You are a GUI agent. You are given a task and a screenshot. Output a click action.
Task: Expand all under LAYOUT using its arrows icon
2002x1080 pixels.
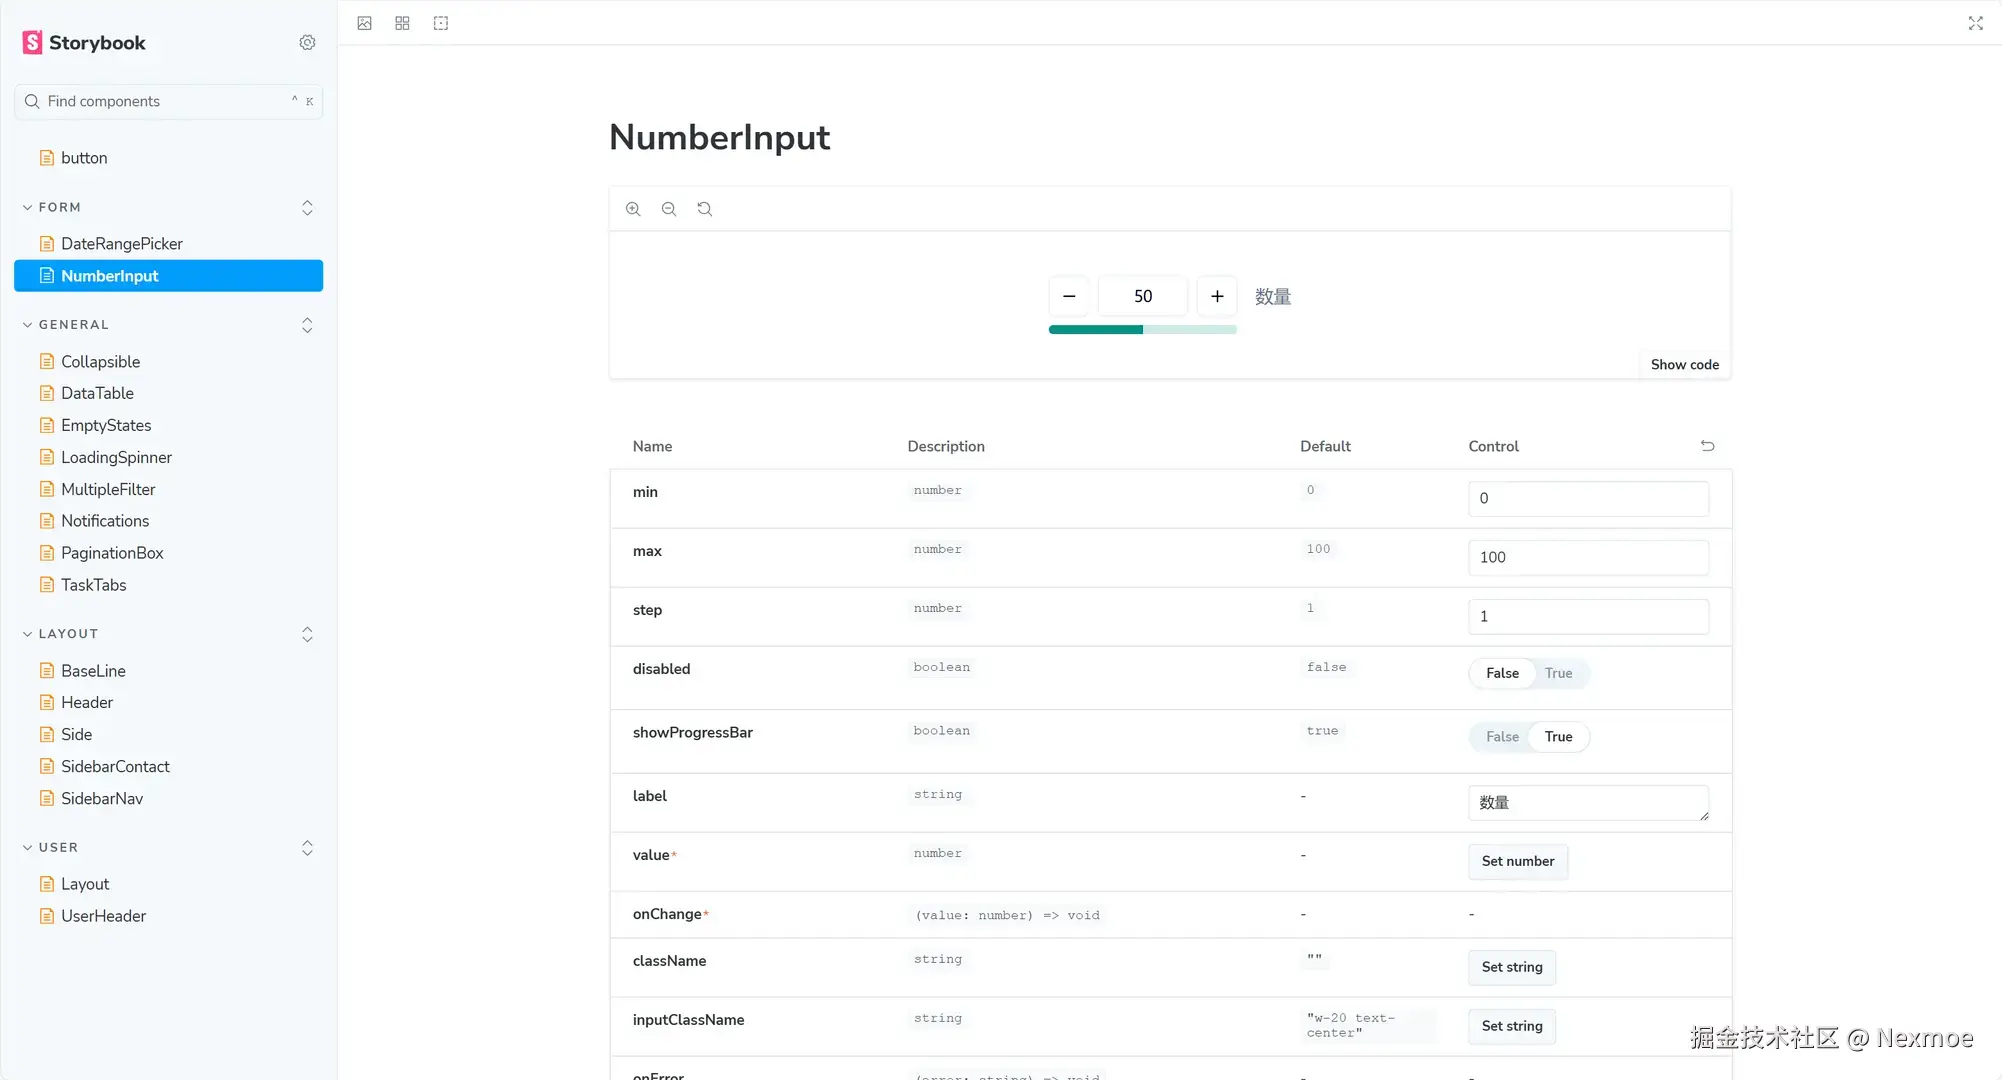pyautogui.click(x=307, y=634)
